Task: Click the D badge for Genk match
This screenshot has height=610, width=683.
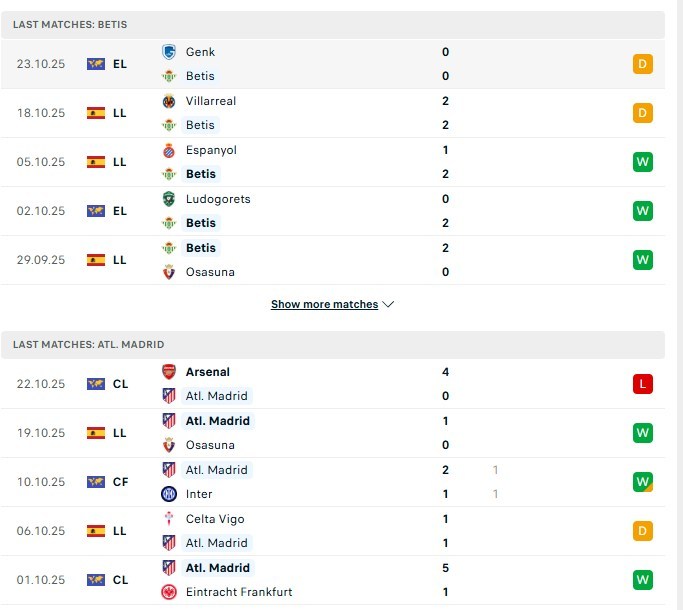Action: tap(642, 64)
